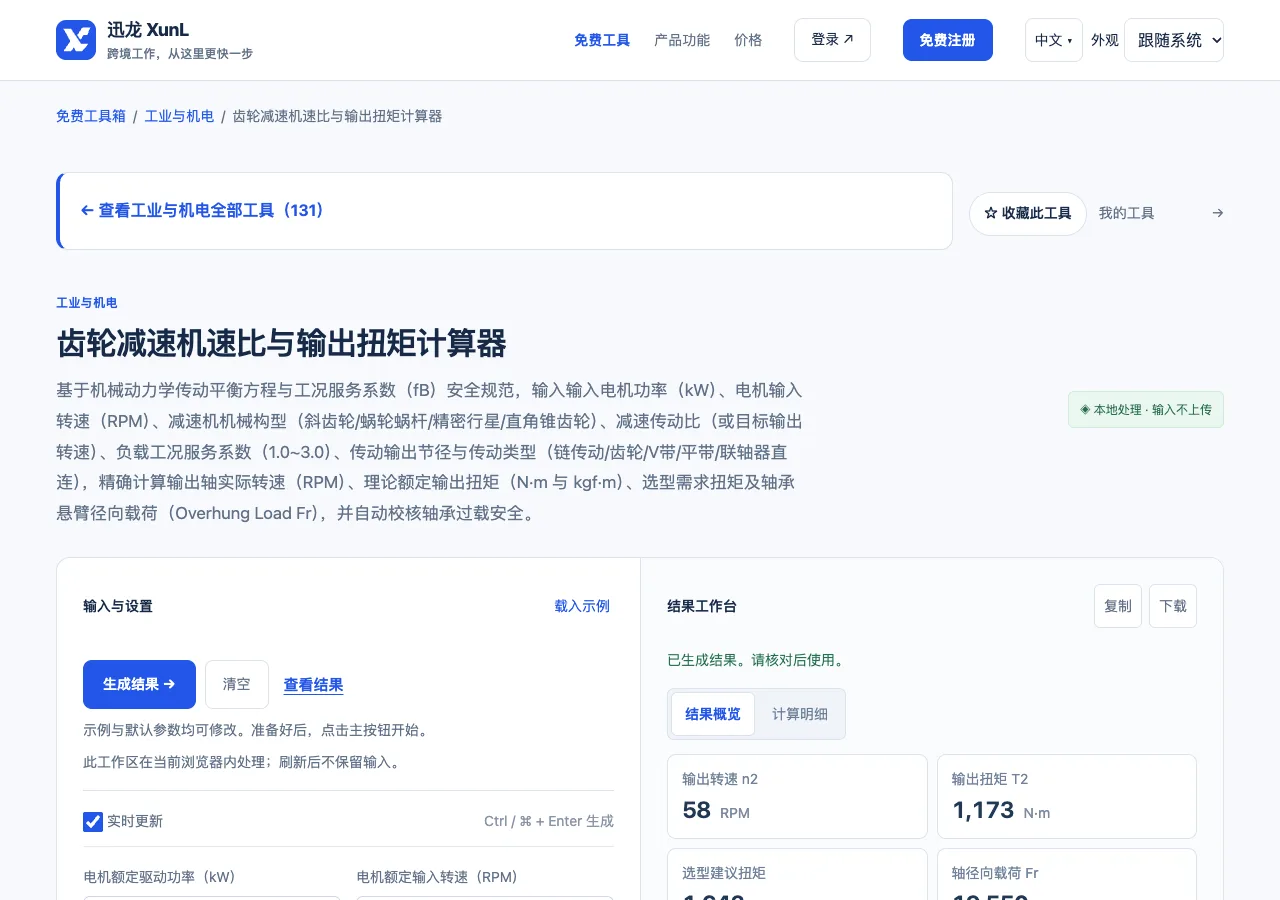Switch to the 计算明细 tab

pyautogui.click(x=800, y=714)
